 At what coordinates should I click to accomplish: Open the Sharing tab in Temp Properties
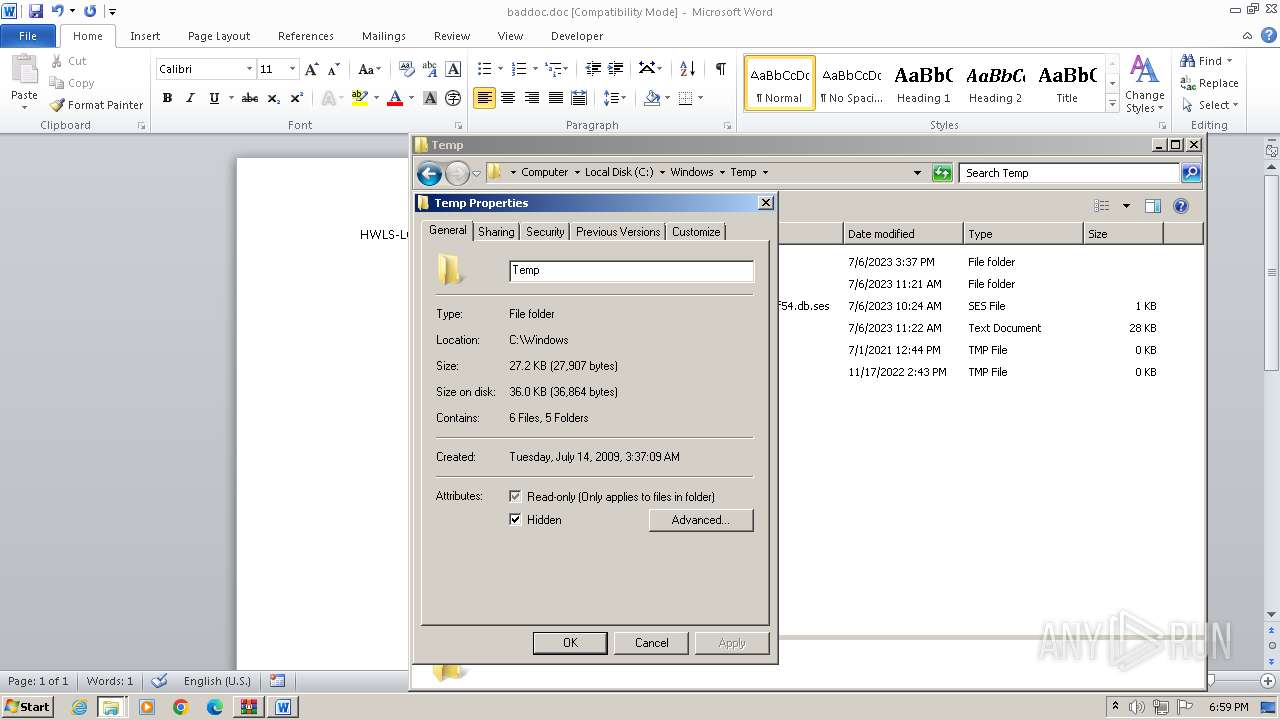(496, 231)
